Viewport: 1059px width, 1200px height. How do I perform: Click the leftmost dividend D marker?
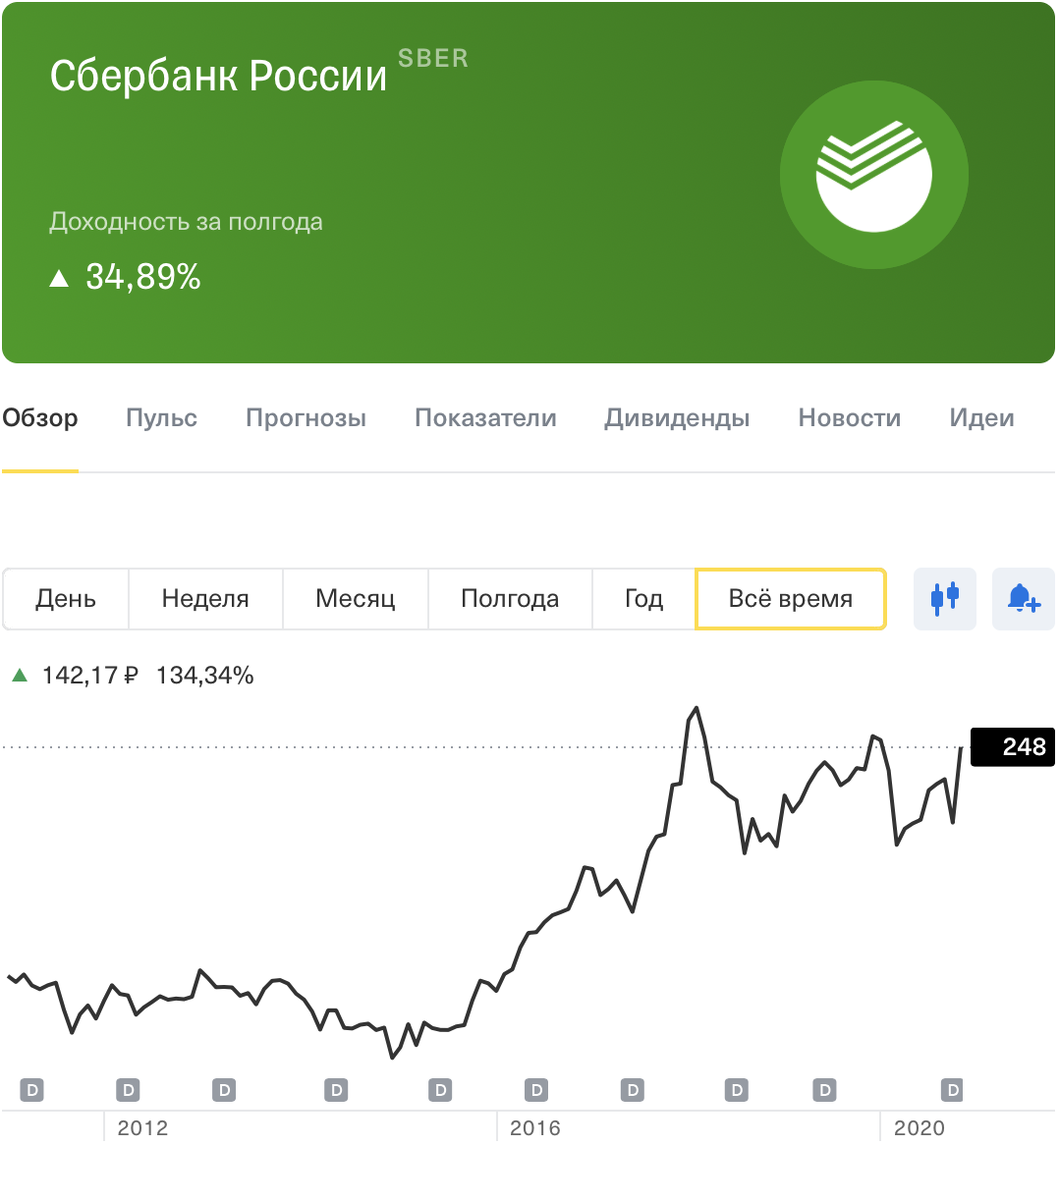click(x=30, y=1090)
